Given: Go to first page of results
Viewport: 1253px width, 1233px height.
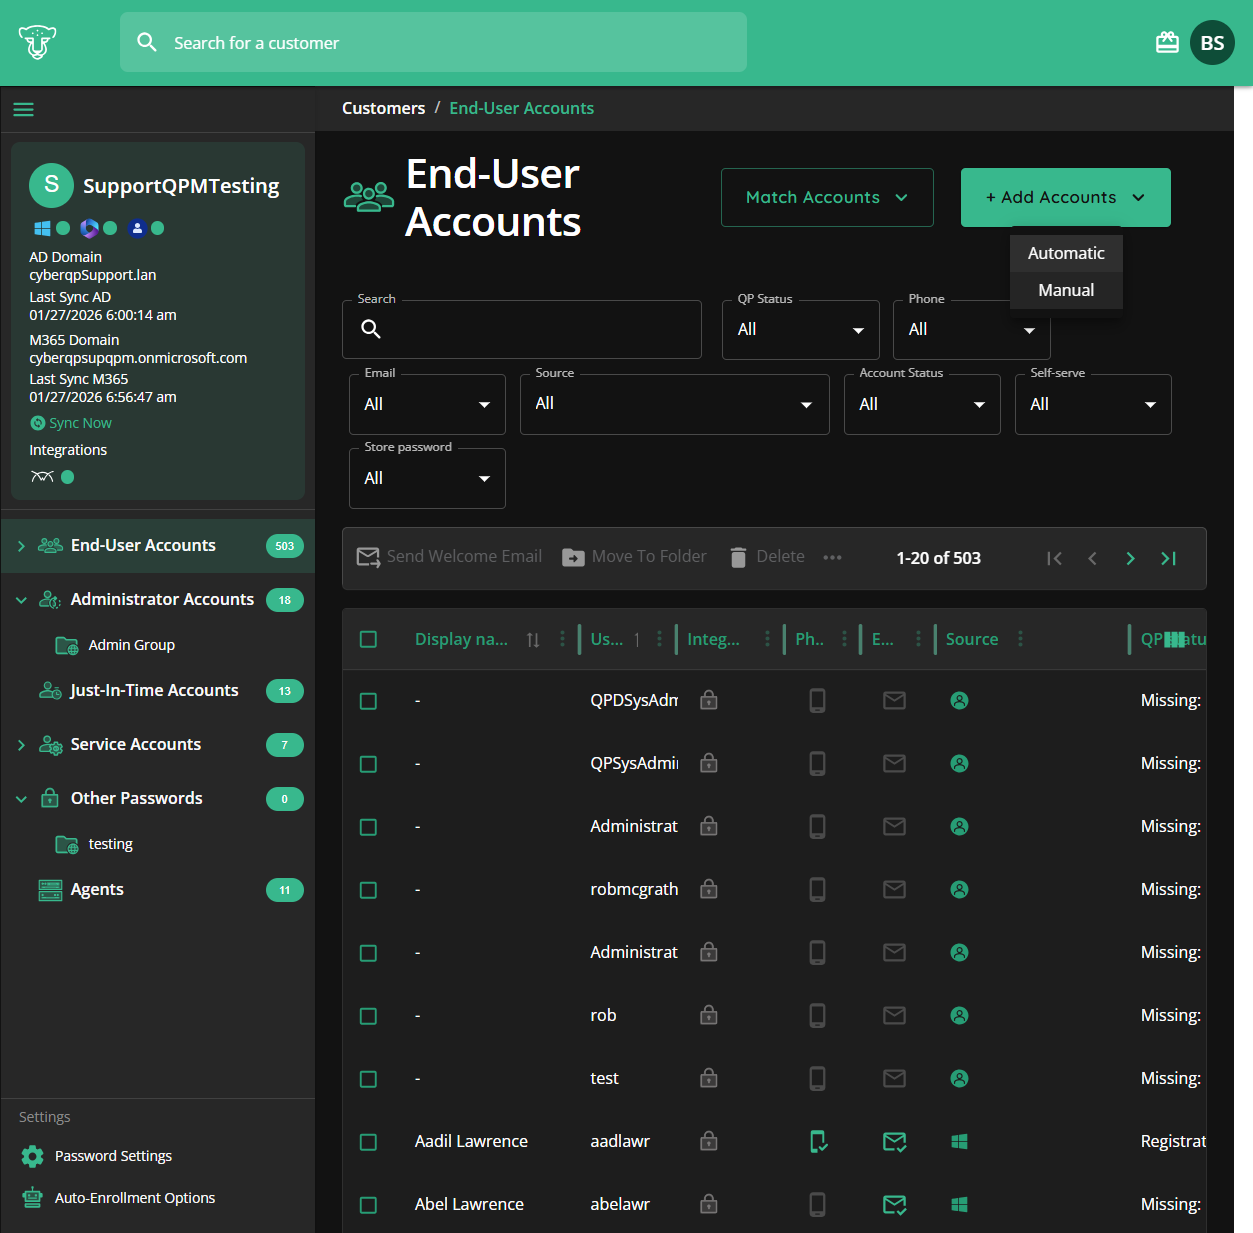Looking at the screenshot, I should tap(1054, 558).
